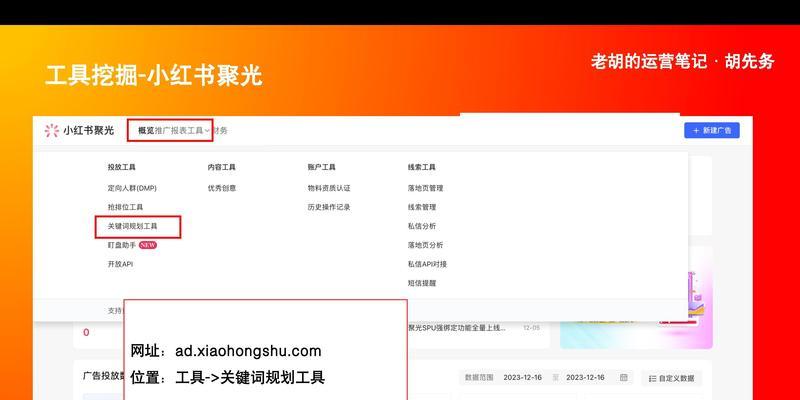800x400 pixels.
Task: Open 盯盘助手 menu entry
Action: pos(121,245)
